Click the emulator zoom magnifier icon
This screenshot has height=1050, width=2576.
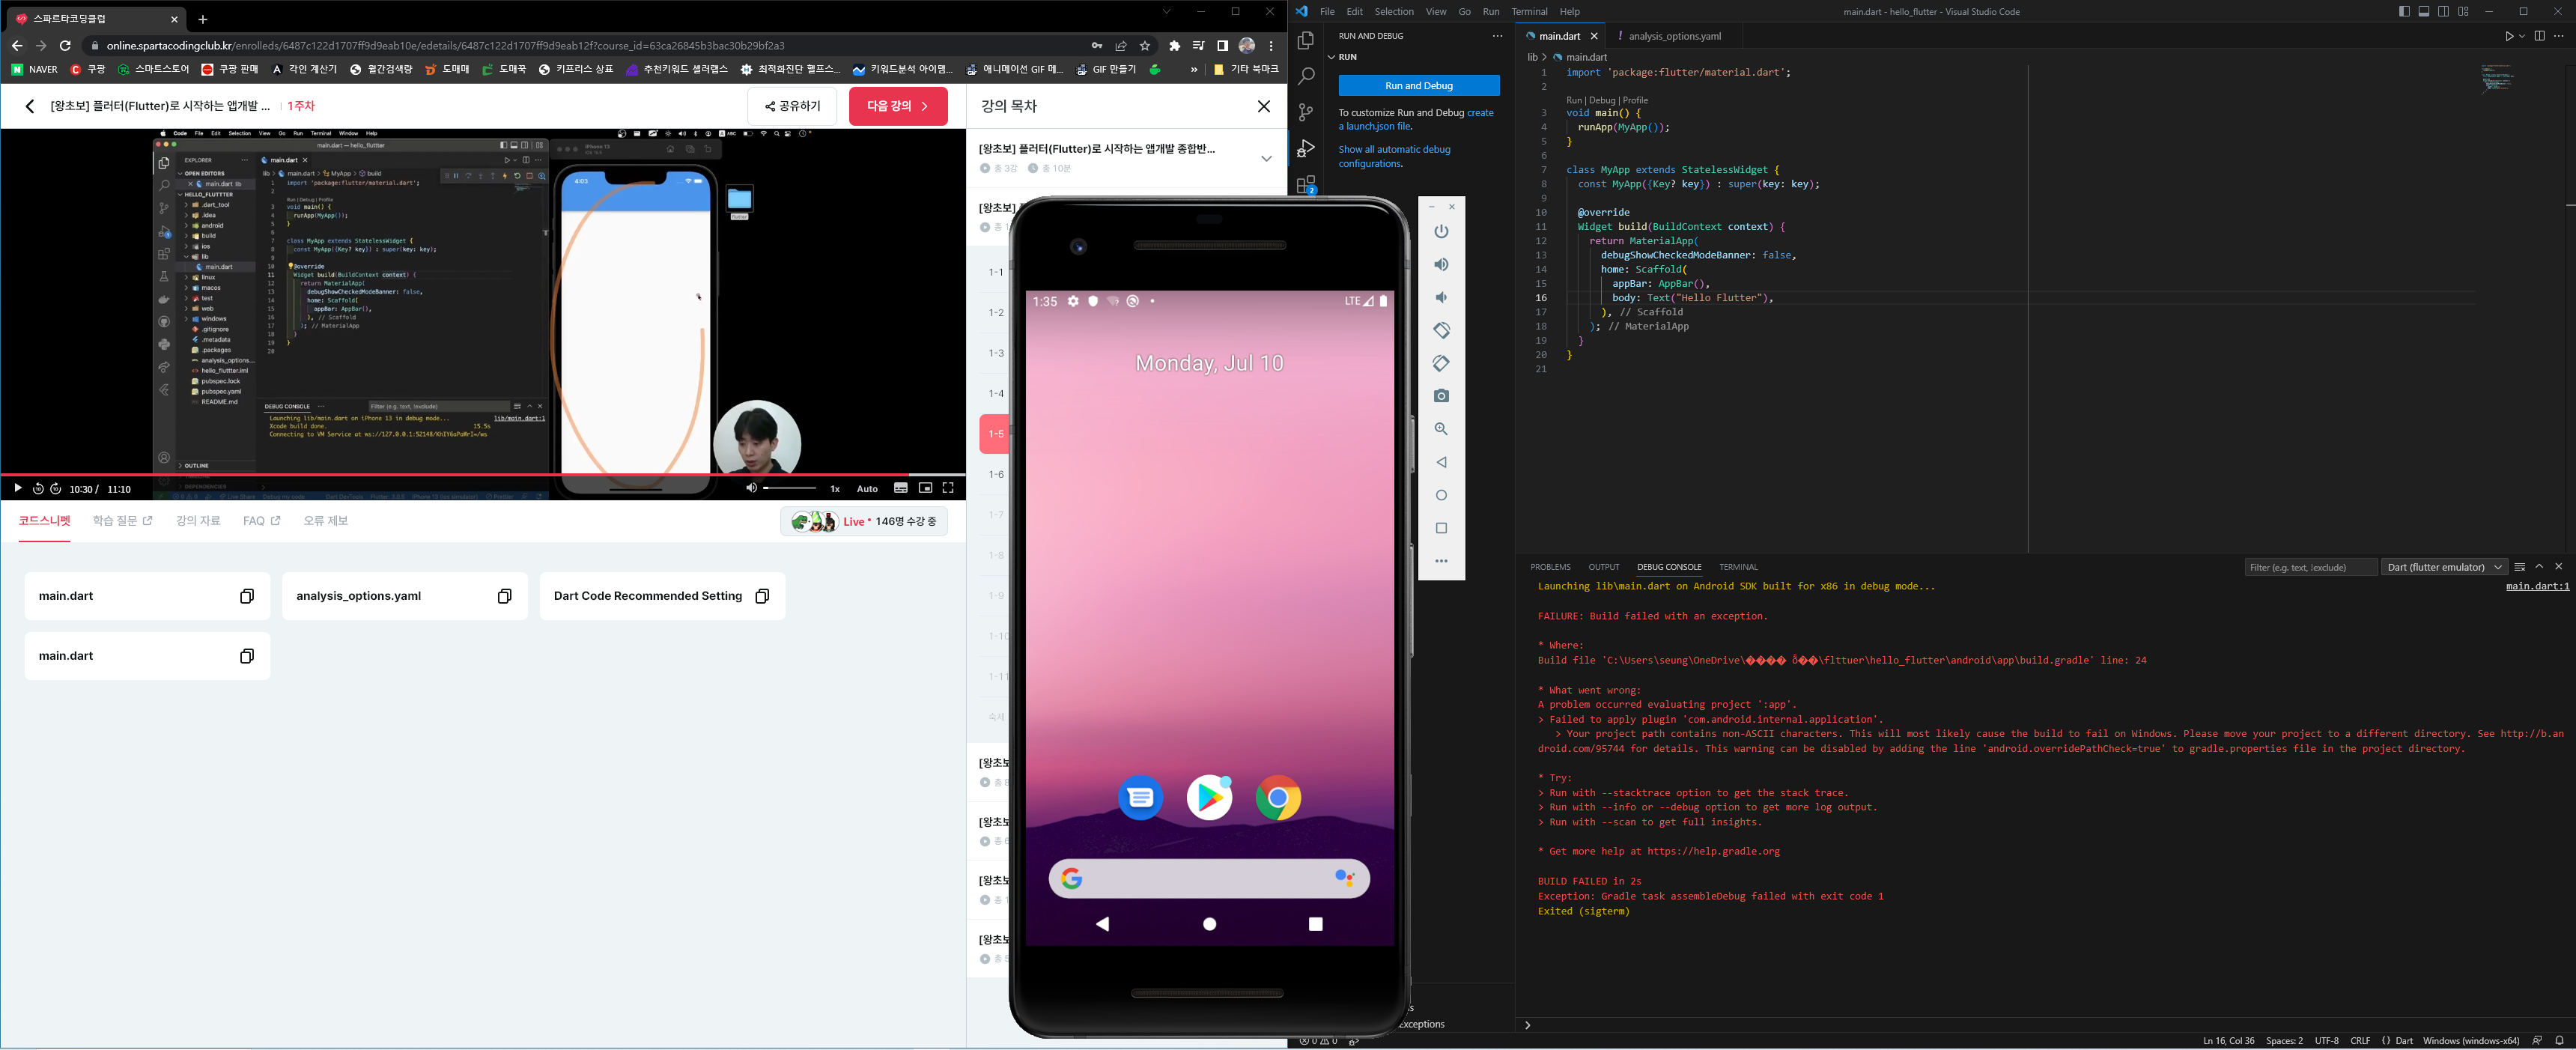pos(1441,429)
